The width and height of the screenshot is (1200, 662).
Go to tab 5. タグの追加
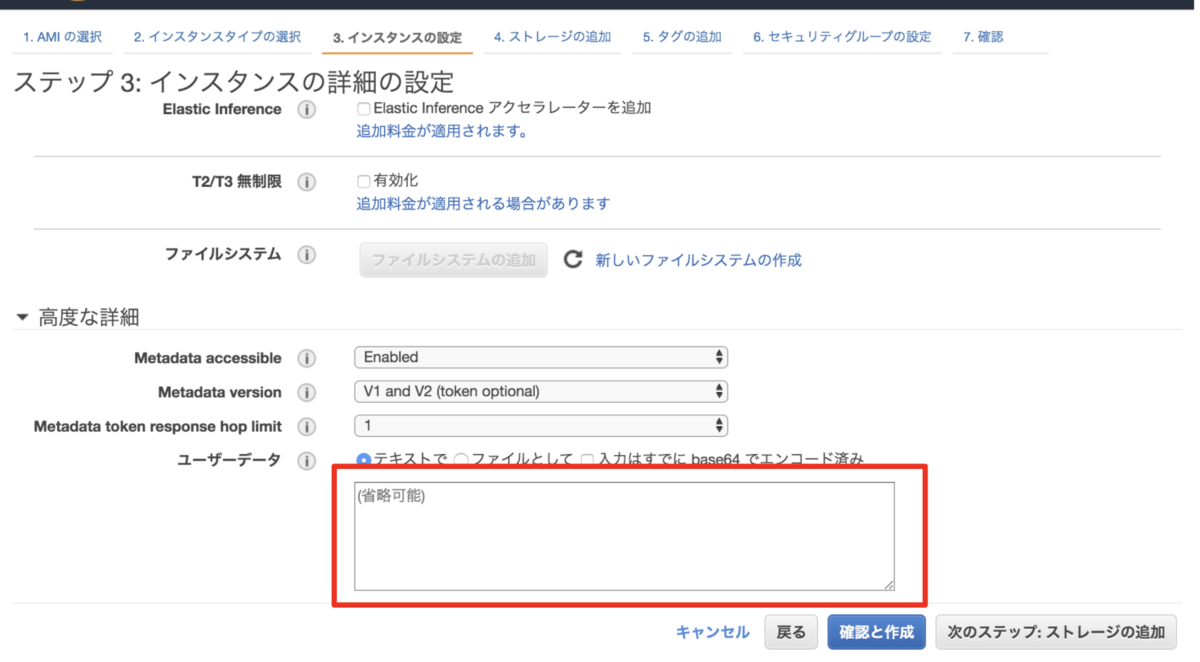coord(682,37)
